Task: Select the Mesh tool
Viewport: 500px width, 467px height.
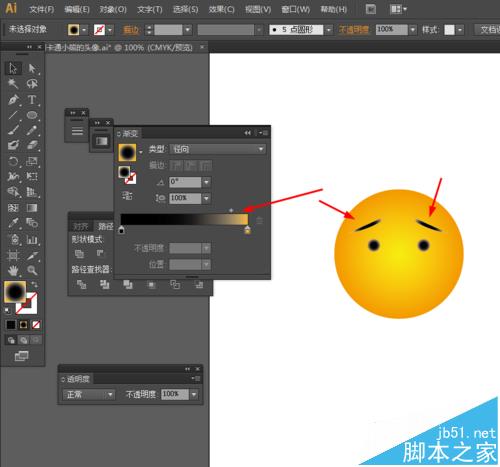Action: tap(13, 208)
